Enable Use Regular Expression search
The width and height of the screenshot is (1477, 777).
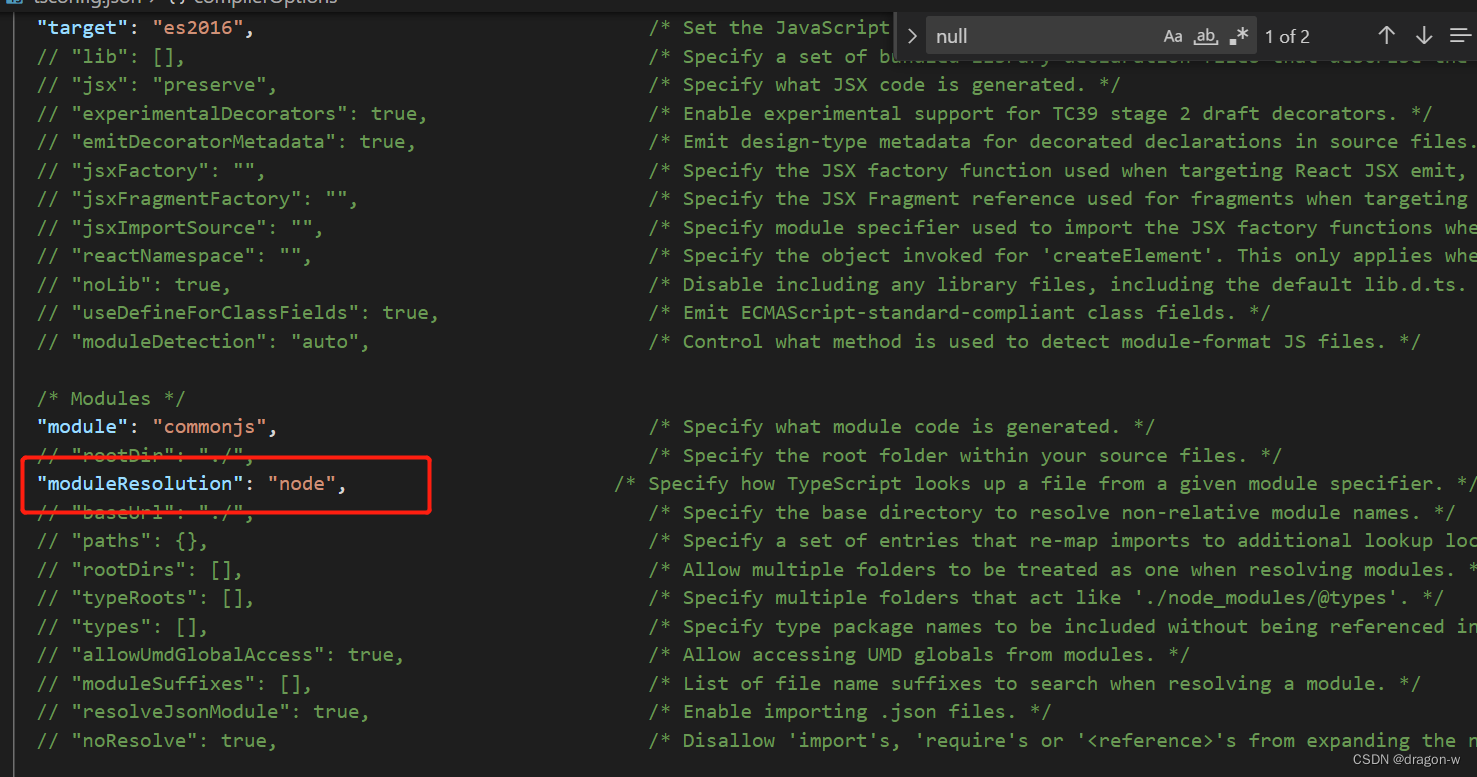1239,34
